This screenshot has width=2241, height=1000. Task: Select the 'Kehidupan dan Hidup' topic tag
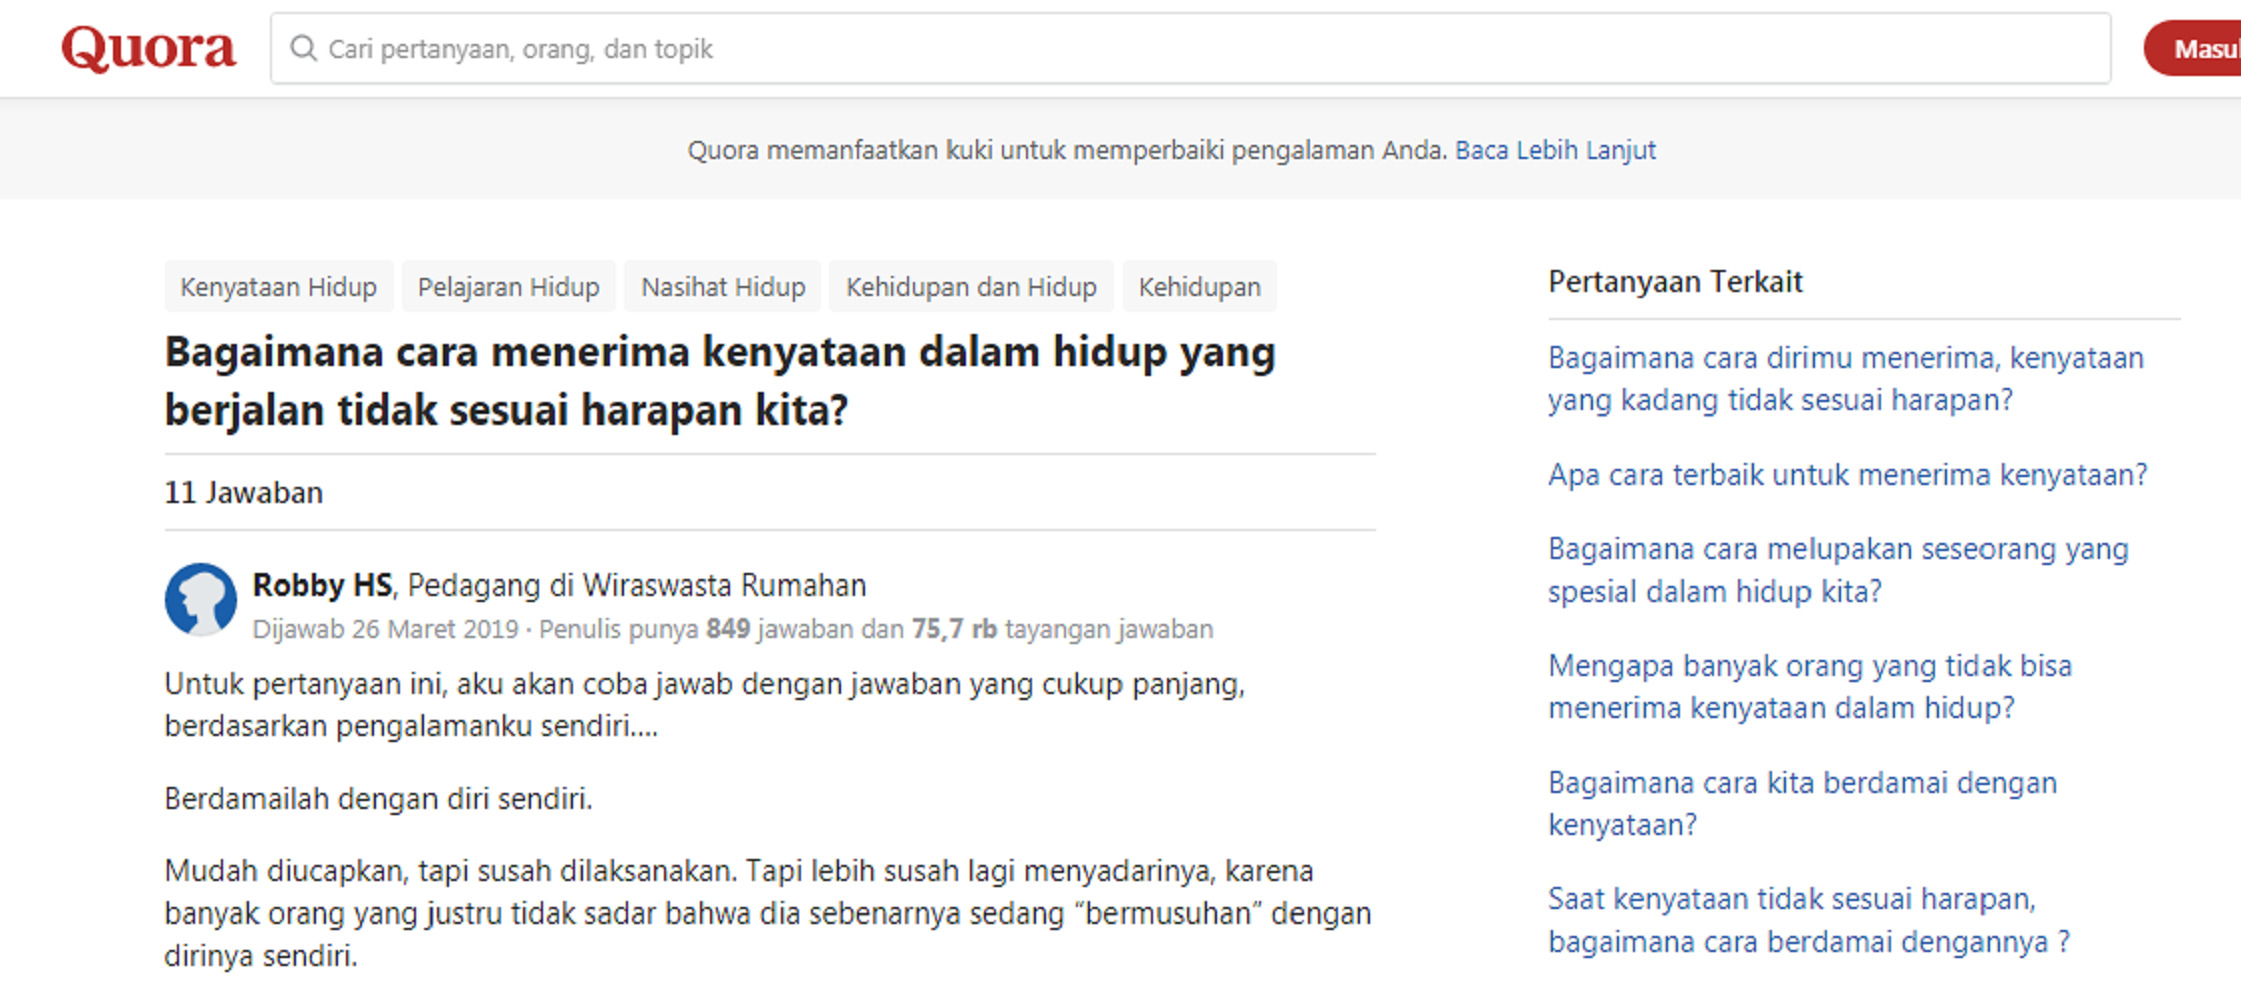(x=971, y=287)
